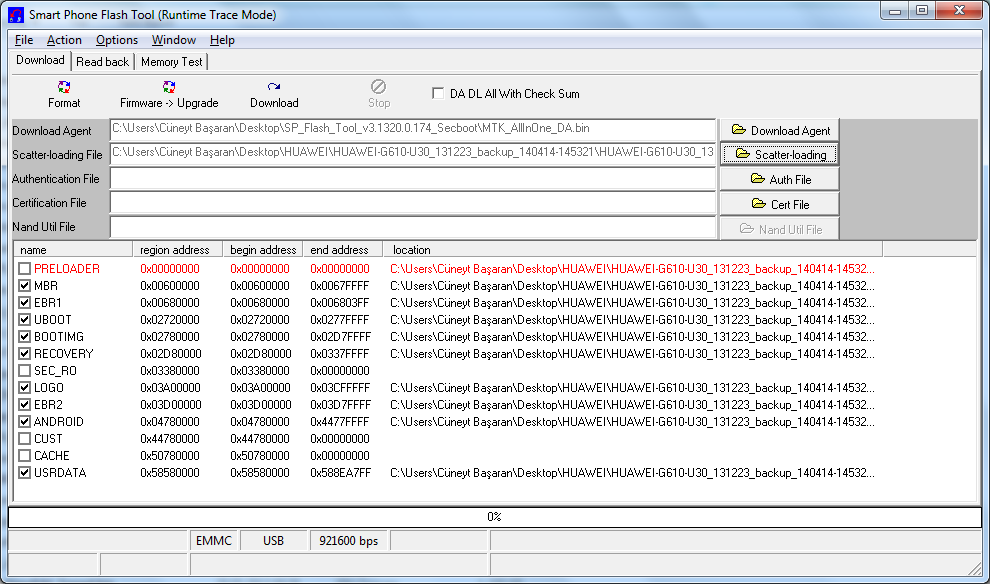
Task: Sort by the region address column header
Action: click(x=177, y=250)
